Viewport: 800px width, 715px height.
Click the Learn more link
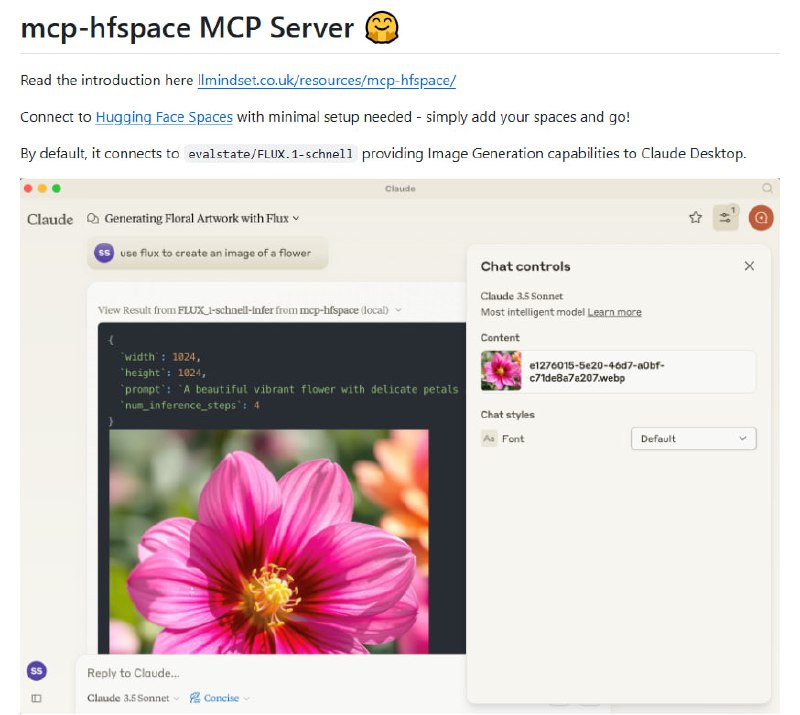[x=615, y=311]
